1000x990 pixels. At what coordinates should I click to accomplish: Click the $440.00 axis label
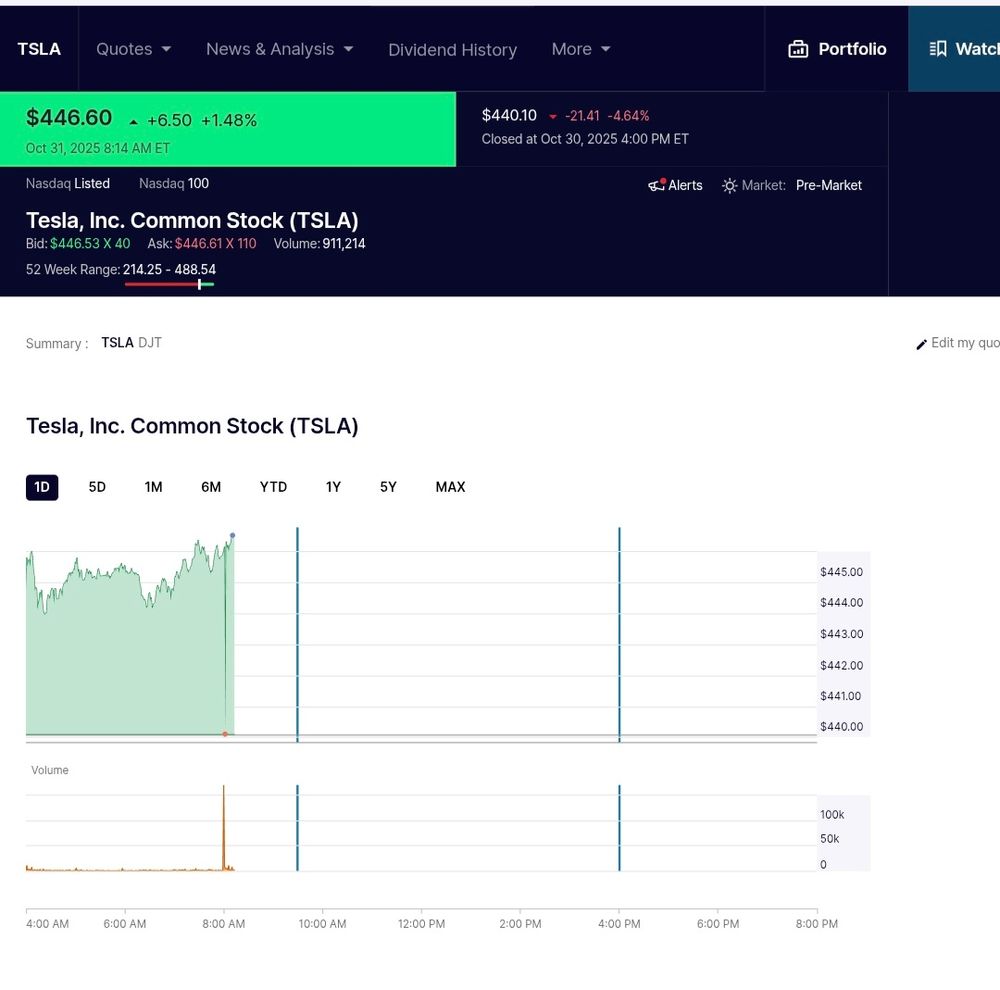tap(841, 727)
